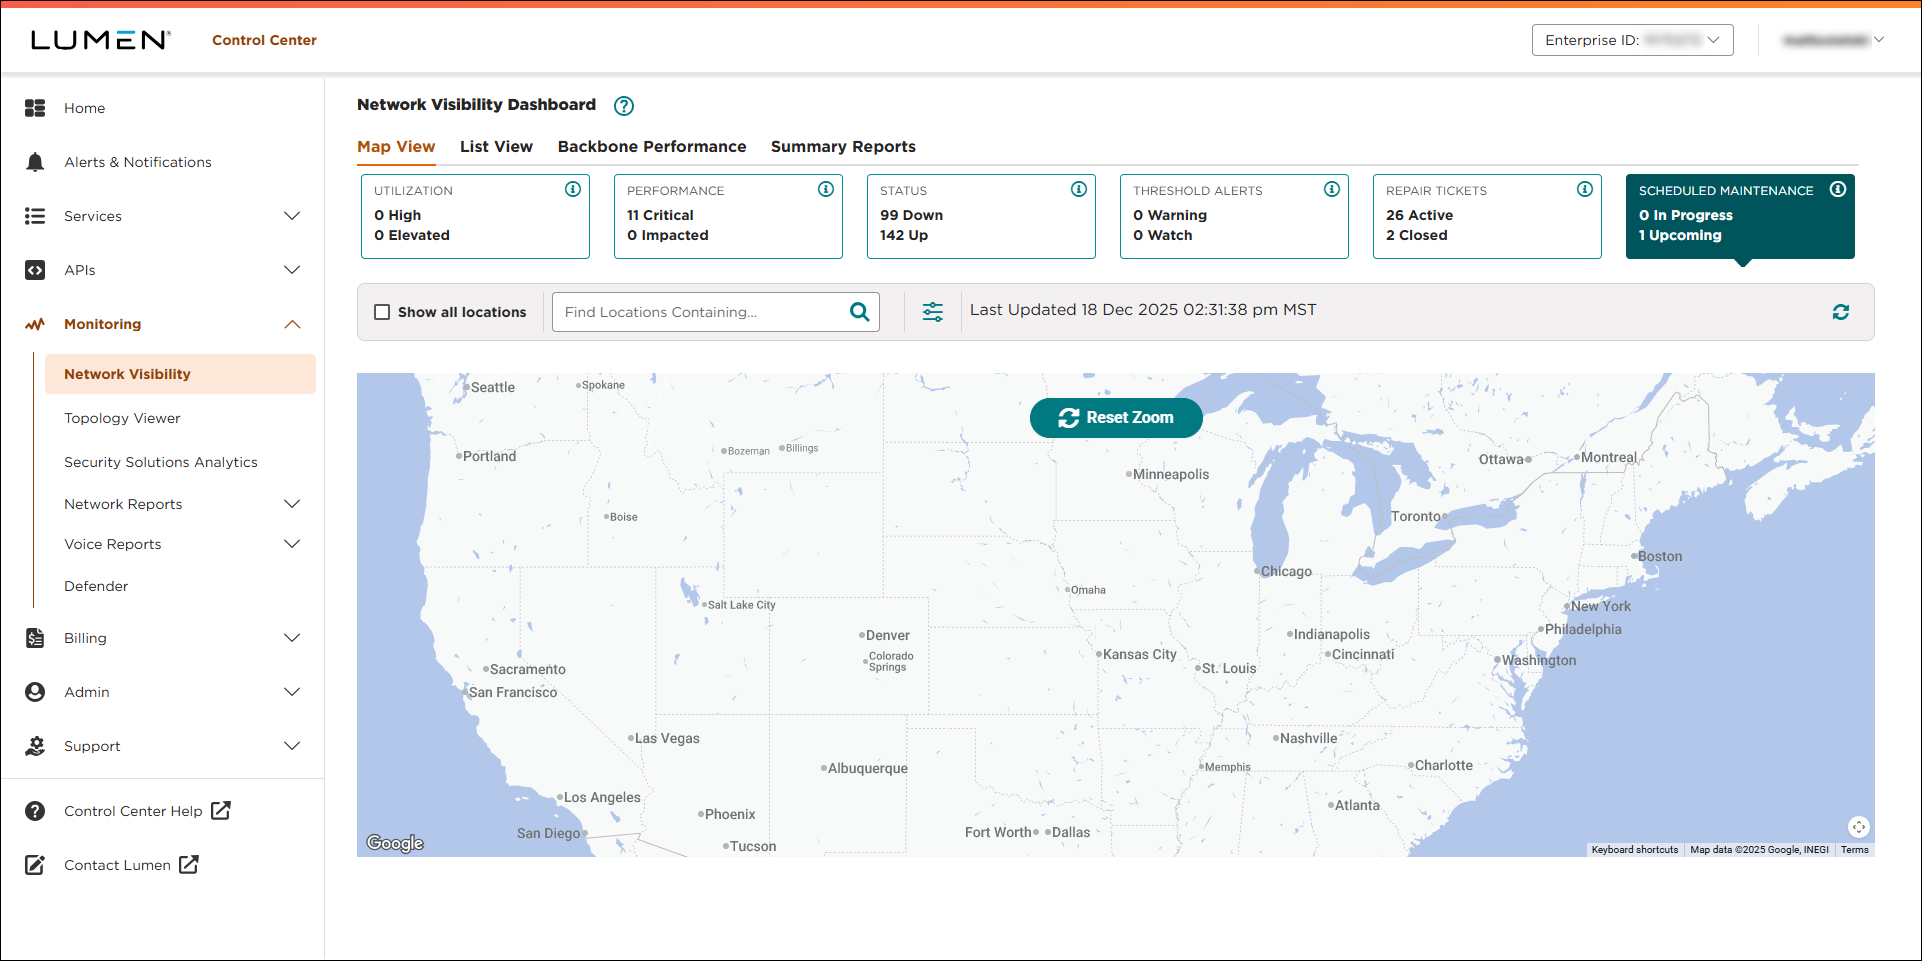
Task: Click the Reset Zoom button on the map
Action: pos(1116,417)
